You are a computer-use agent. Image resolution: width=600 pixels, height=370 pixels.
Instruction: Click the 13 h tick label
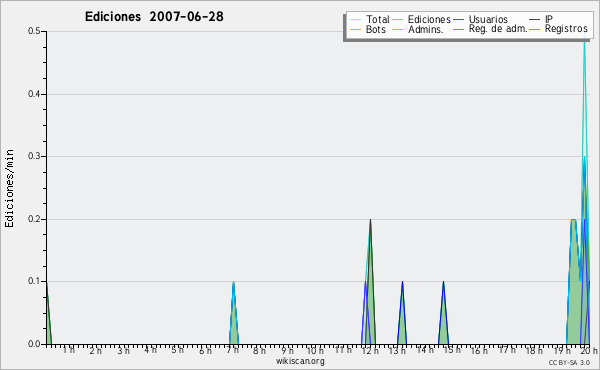pos(397,350)
